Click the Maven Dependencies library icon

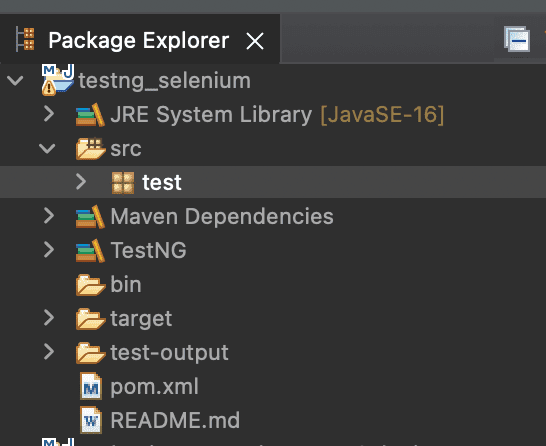pyautogui.click(x=90, y=217)
